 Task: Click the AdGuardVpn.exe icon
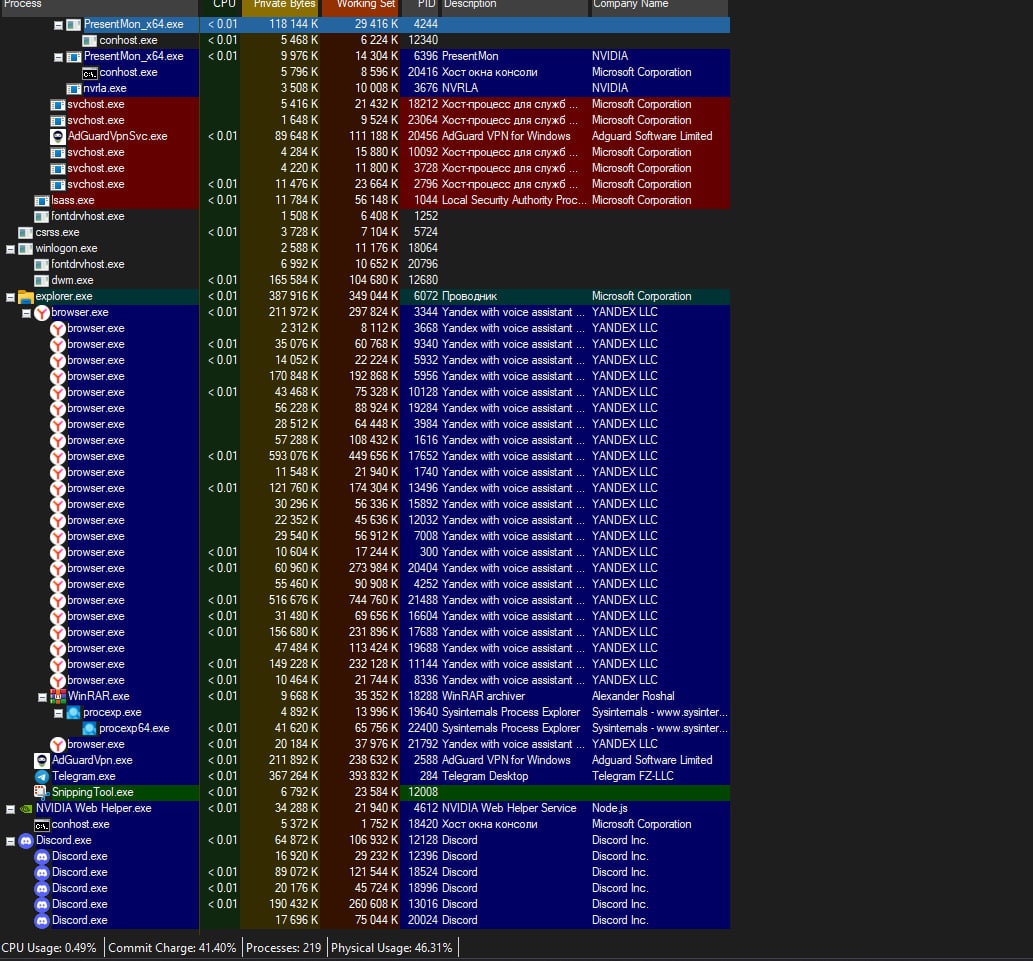(x=42, y=760)
